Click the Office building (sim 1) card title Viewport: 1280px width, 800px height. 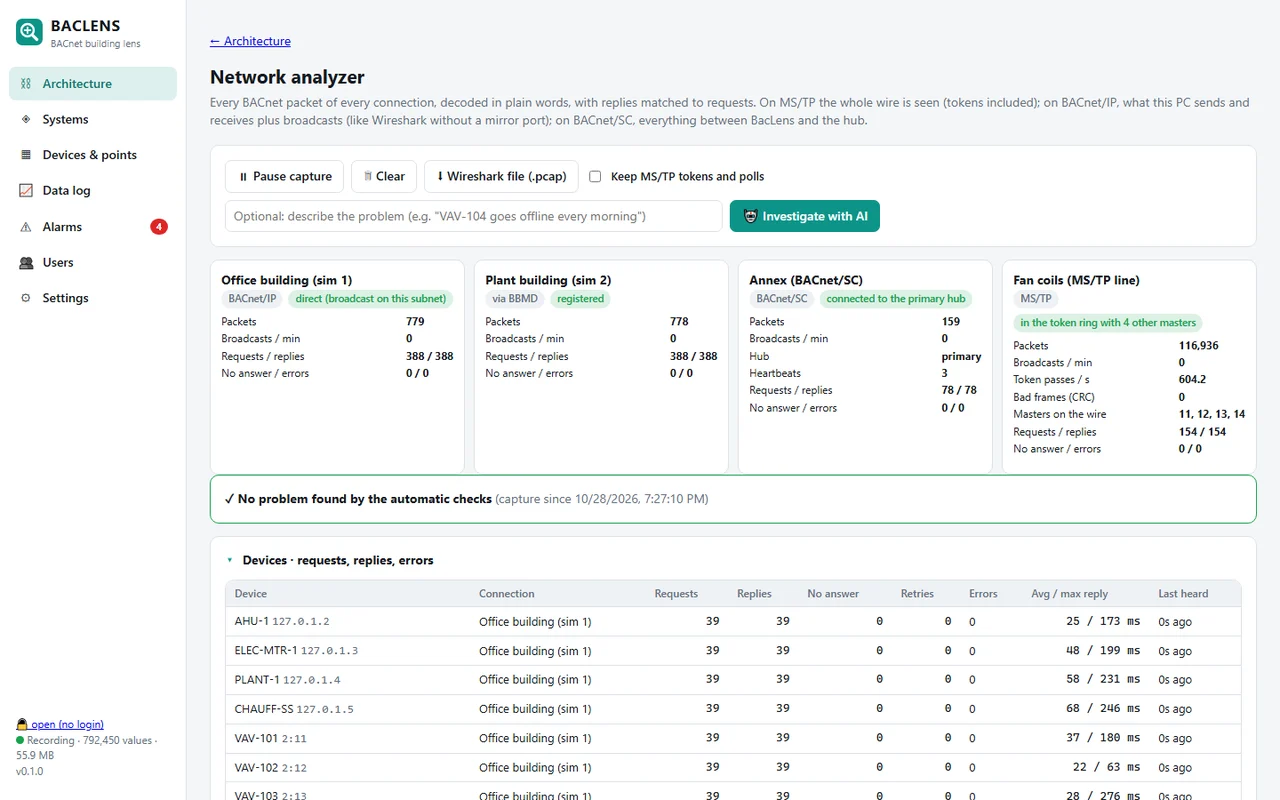click(287, 280)
